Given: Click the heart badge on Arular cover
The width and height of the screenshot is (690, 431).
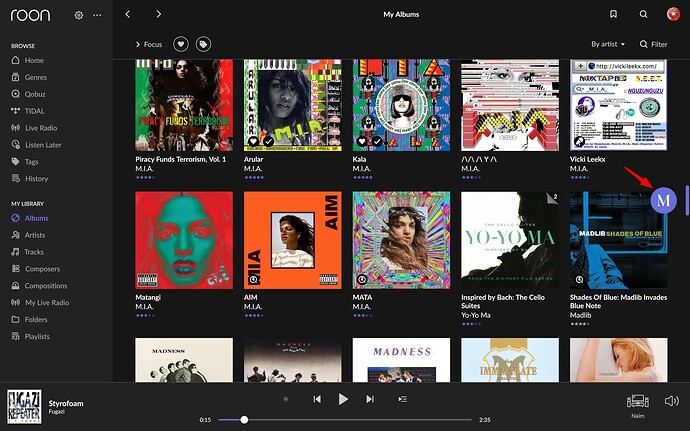Looking at the screenshot, I should coord(253,141).
